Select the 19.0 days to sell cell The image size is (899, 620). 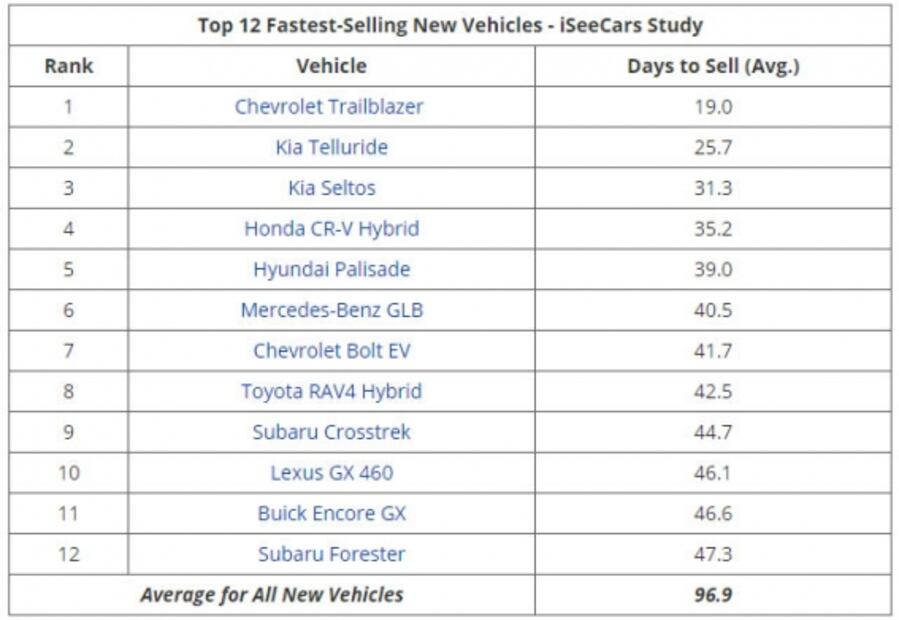[x=713, y=106]
